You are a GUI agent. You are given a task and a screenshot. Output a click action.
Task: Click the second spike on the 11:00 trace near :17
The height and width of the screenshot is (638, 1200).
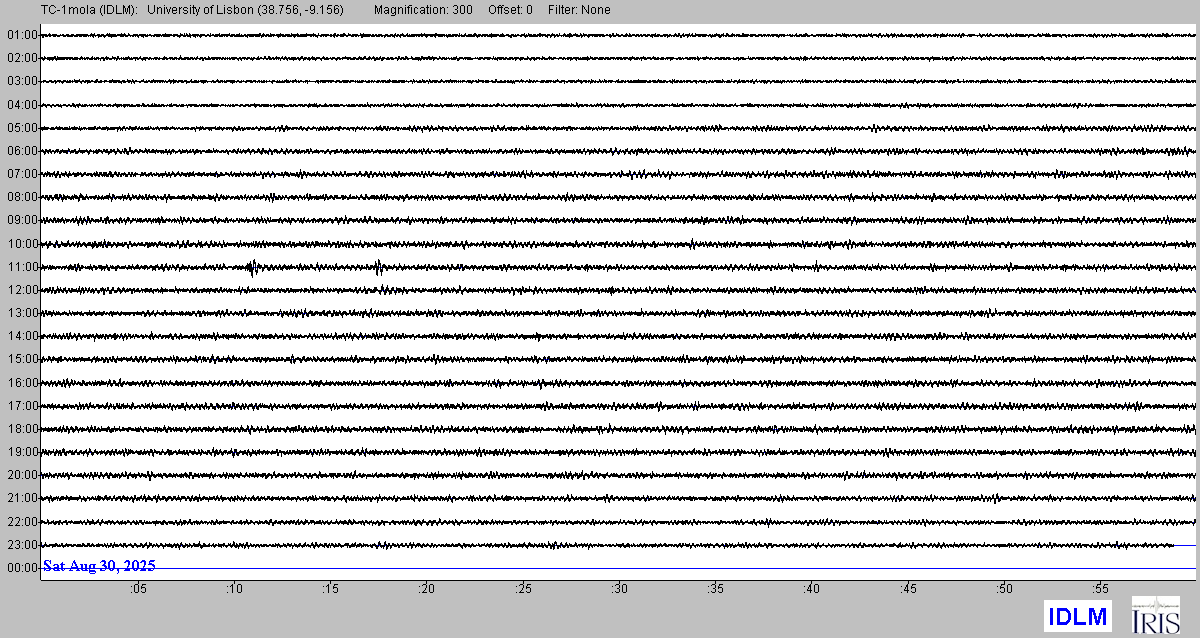(379, 266)
